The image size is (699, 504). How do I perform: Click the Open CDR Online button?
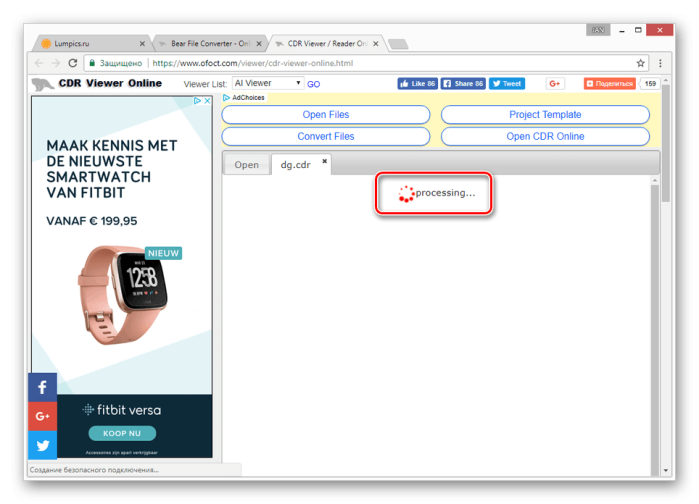(545, 136)
